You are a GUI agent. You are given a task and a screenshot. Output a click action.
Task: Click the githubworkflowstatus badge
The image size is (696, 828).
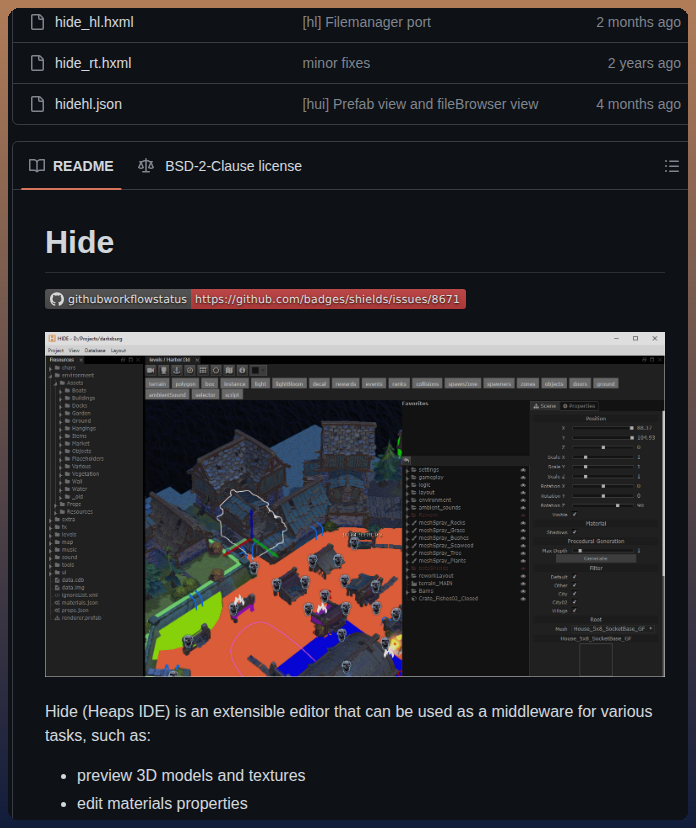click(x=255, y=299)
